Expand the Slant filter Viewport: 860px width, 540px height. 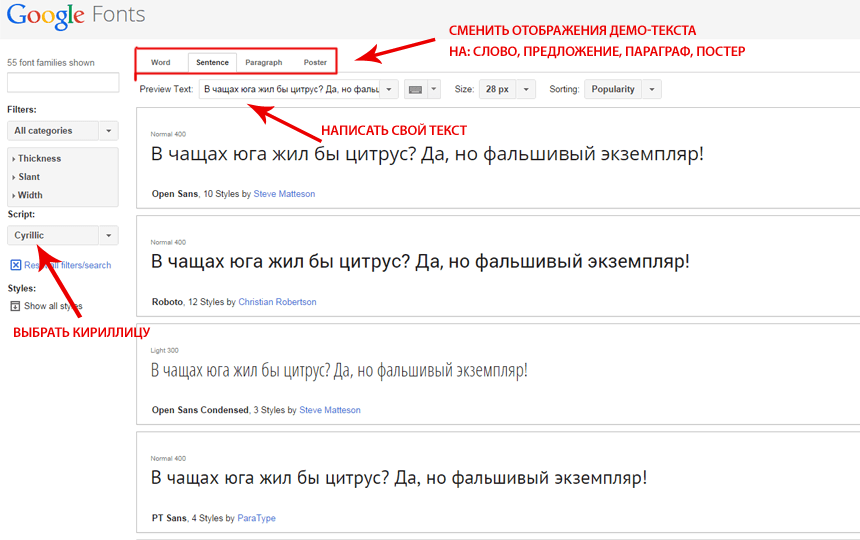pos(26,177)
